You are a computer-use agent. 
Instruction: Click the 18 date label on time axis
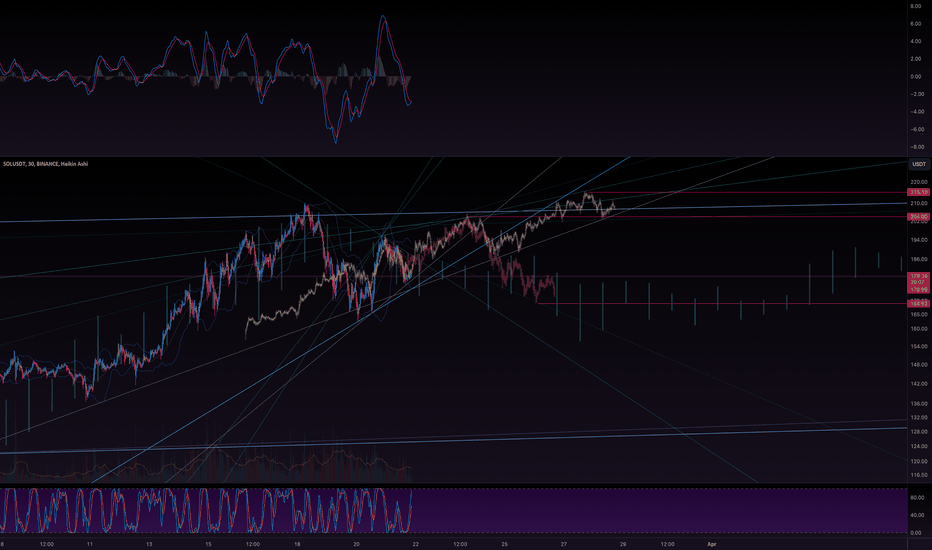click(x=297, y=544)
